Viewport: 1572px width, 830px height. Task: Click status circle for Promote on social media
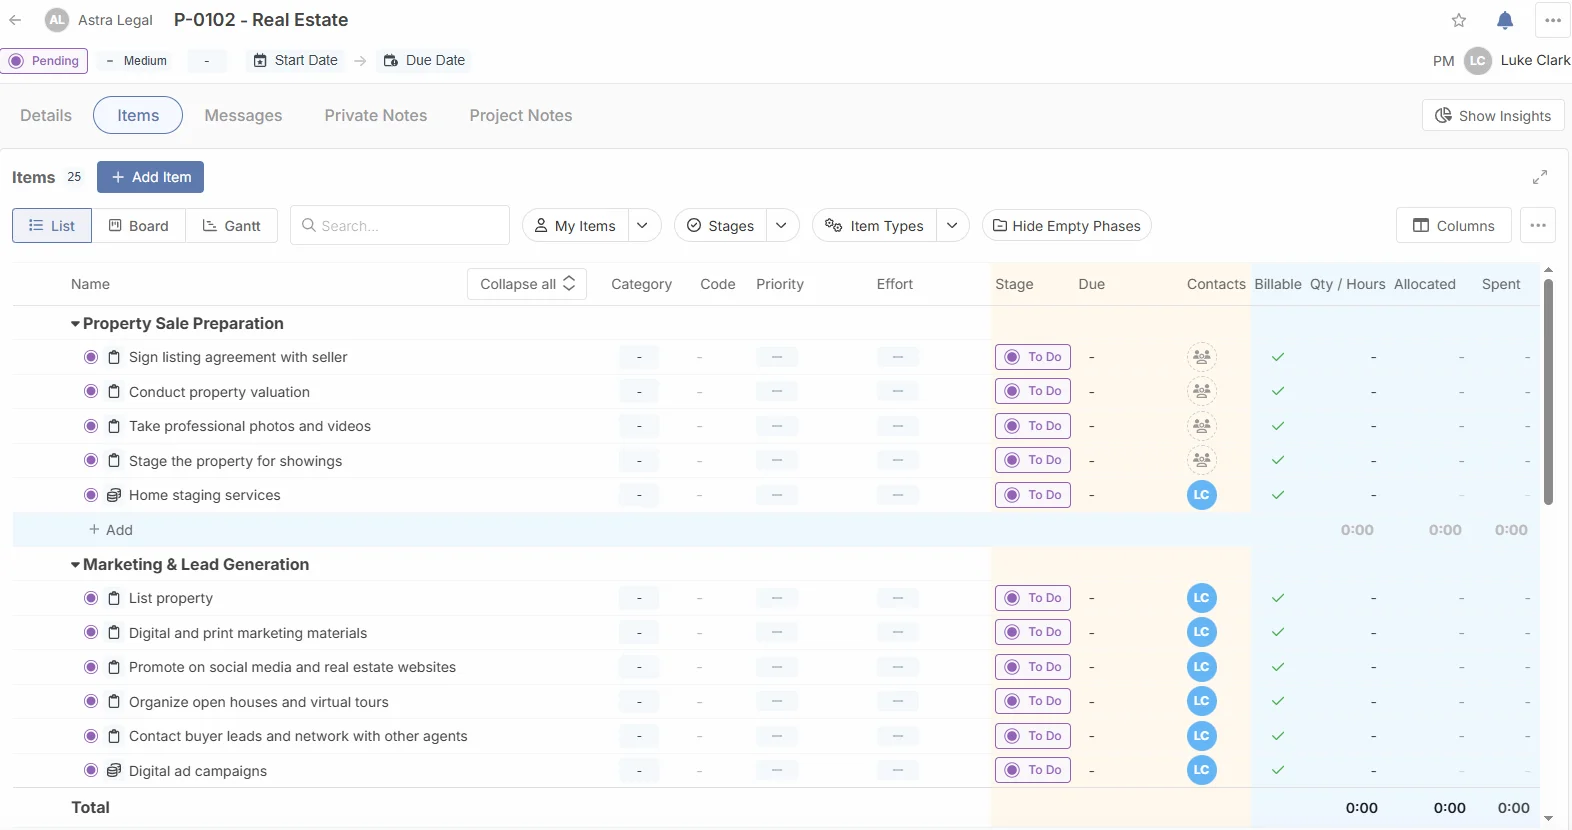(91, 667)
